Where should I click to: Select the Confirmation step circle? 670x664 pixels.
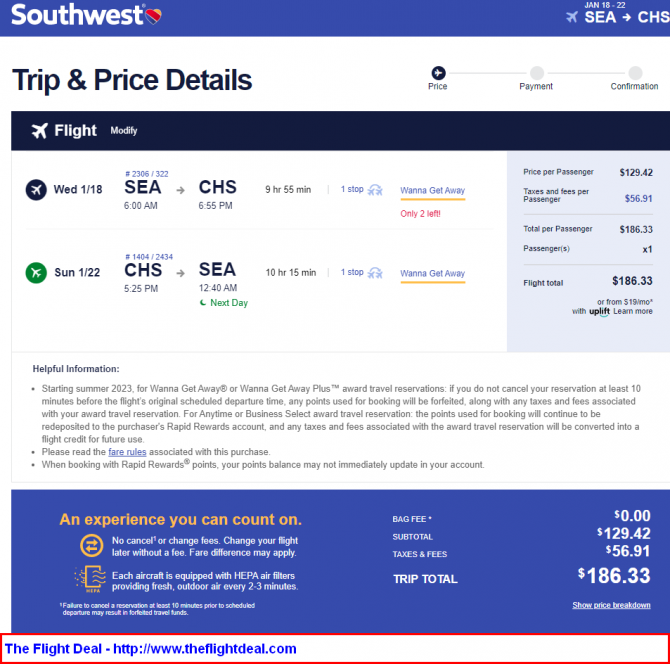coord(635,73)
